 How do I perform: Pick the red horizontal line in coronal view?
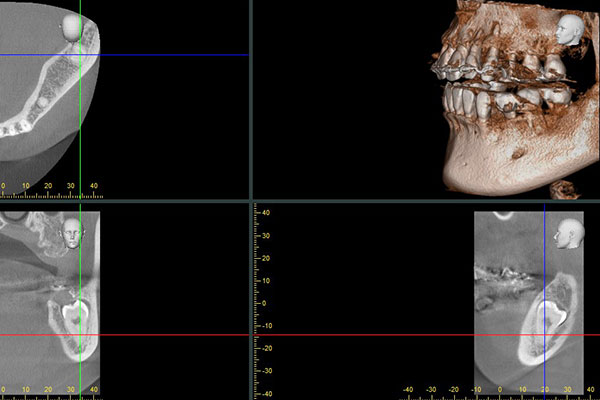click(124, 335)
